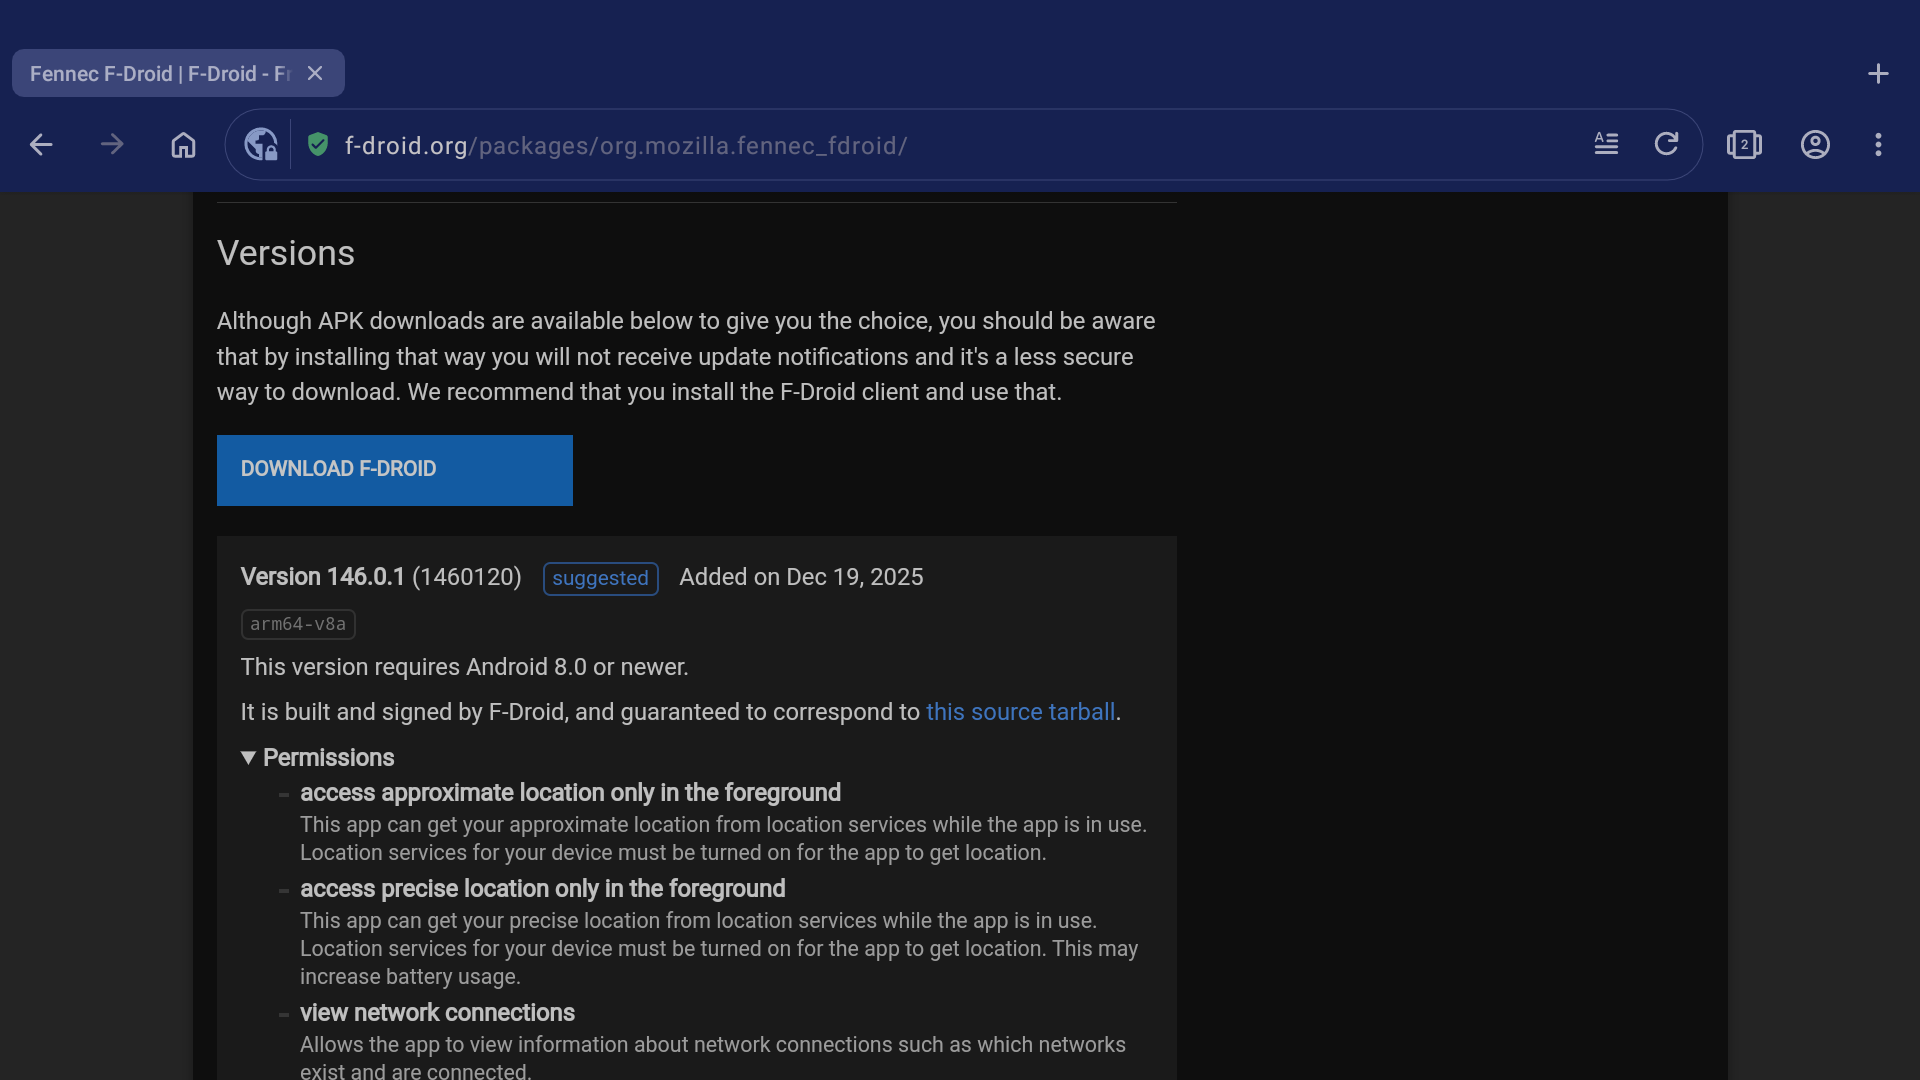Close the Fennec F-Droid tab
1920x1080 pixels.
[x=315, y=73]
